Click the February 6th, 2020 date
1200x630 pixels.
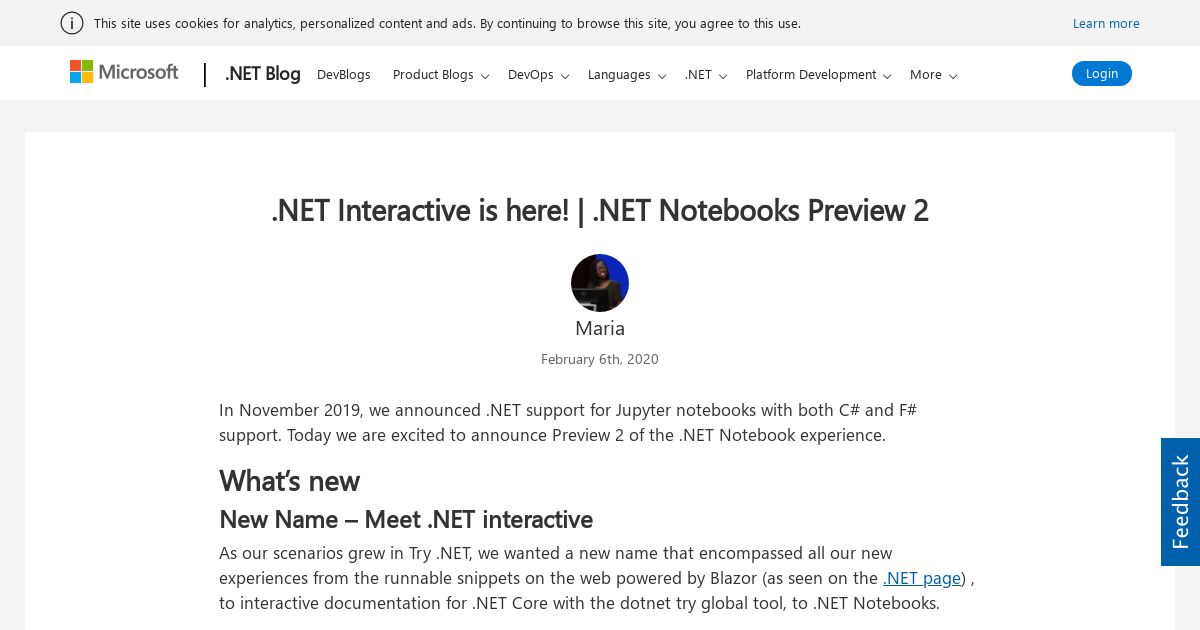(x=600, y=359)
